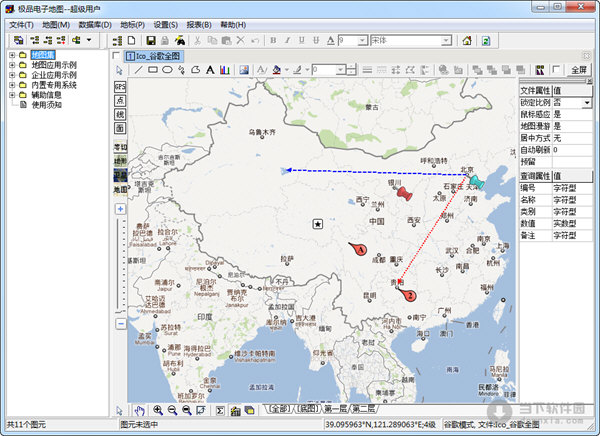Toggle Underline text formatting
This screenshot has height=436, width=600.
302,40
